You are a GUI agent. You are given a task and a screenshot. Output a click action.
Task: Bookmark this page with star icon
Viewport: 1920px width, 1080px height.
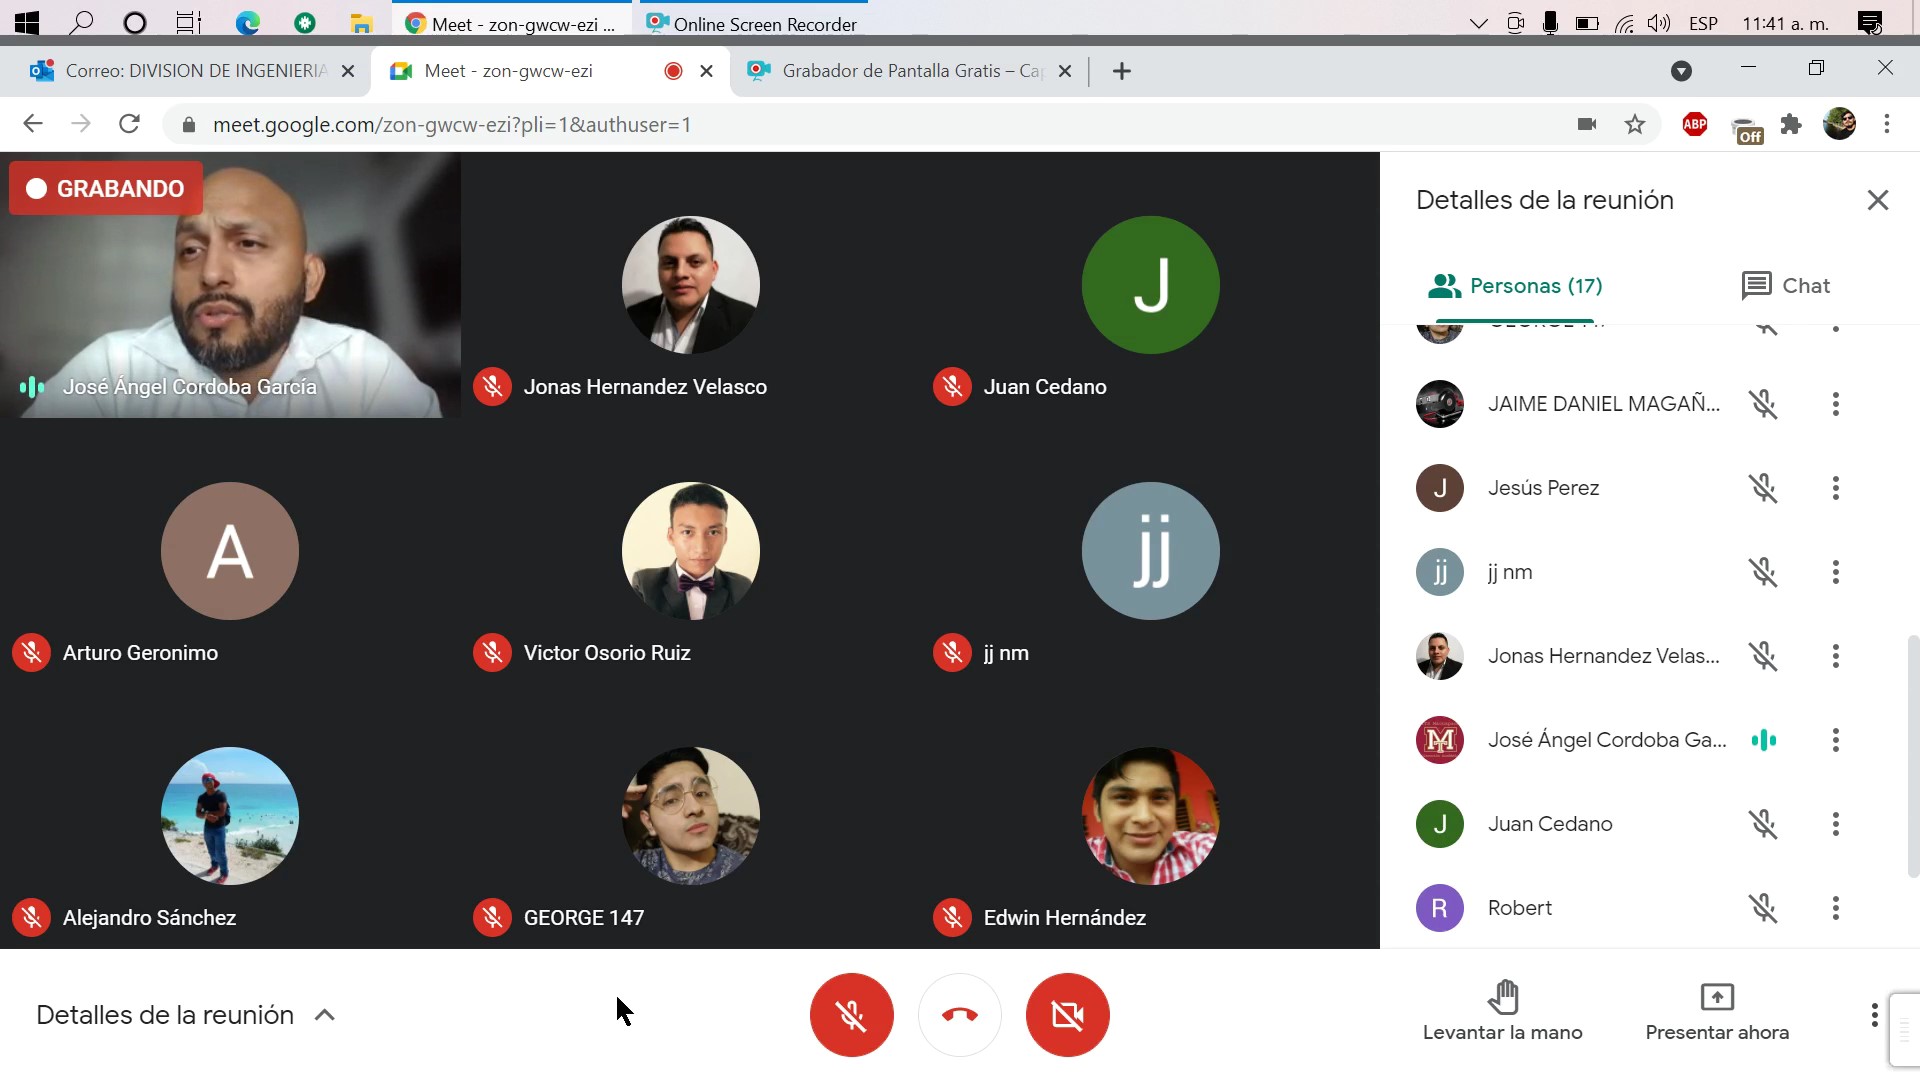pyautogui.click(x=1635, y=124)
